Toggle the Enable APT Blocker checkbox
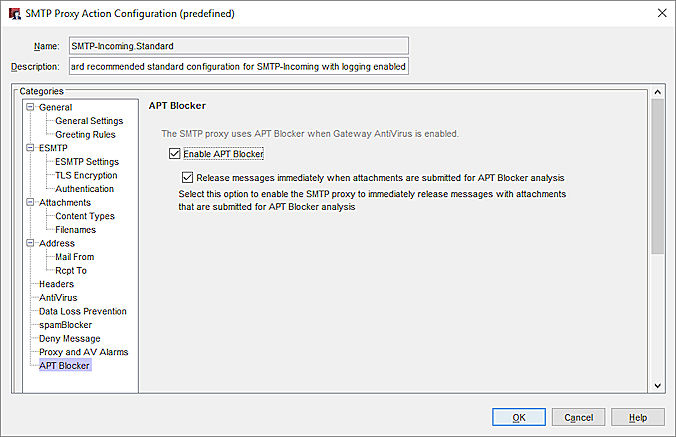The image size is (676, 437). click(x=175, y=154)
